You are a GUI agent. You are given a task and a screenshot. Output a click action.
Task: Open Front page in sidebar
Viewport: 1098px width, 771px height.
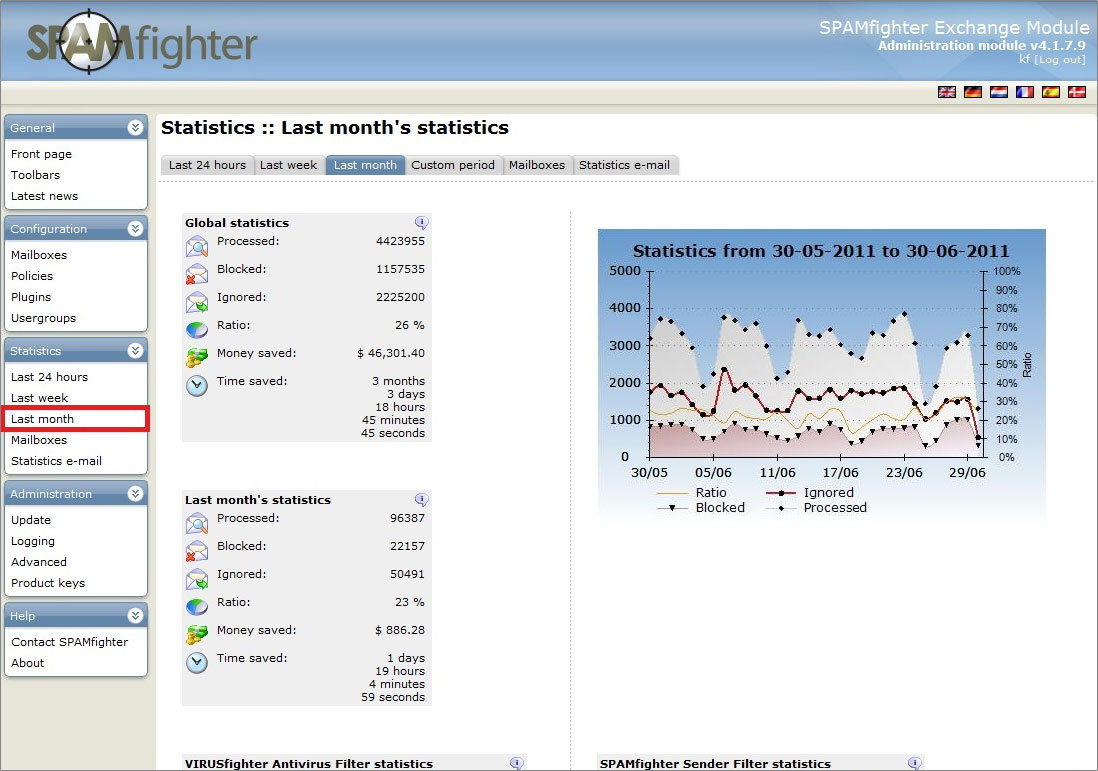41,154
